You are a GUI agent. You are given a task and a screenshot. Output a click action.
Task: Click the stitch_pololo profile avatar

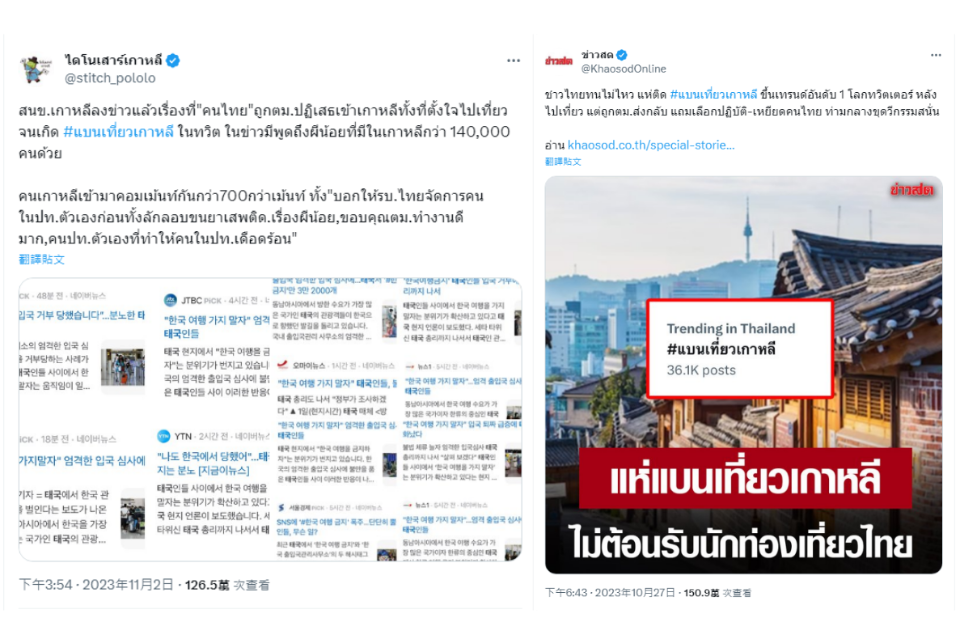point(36,67)
